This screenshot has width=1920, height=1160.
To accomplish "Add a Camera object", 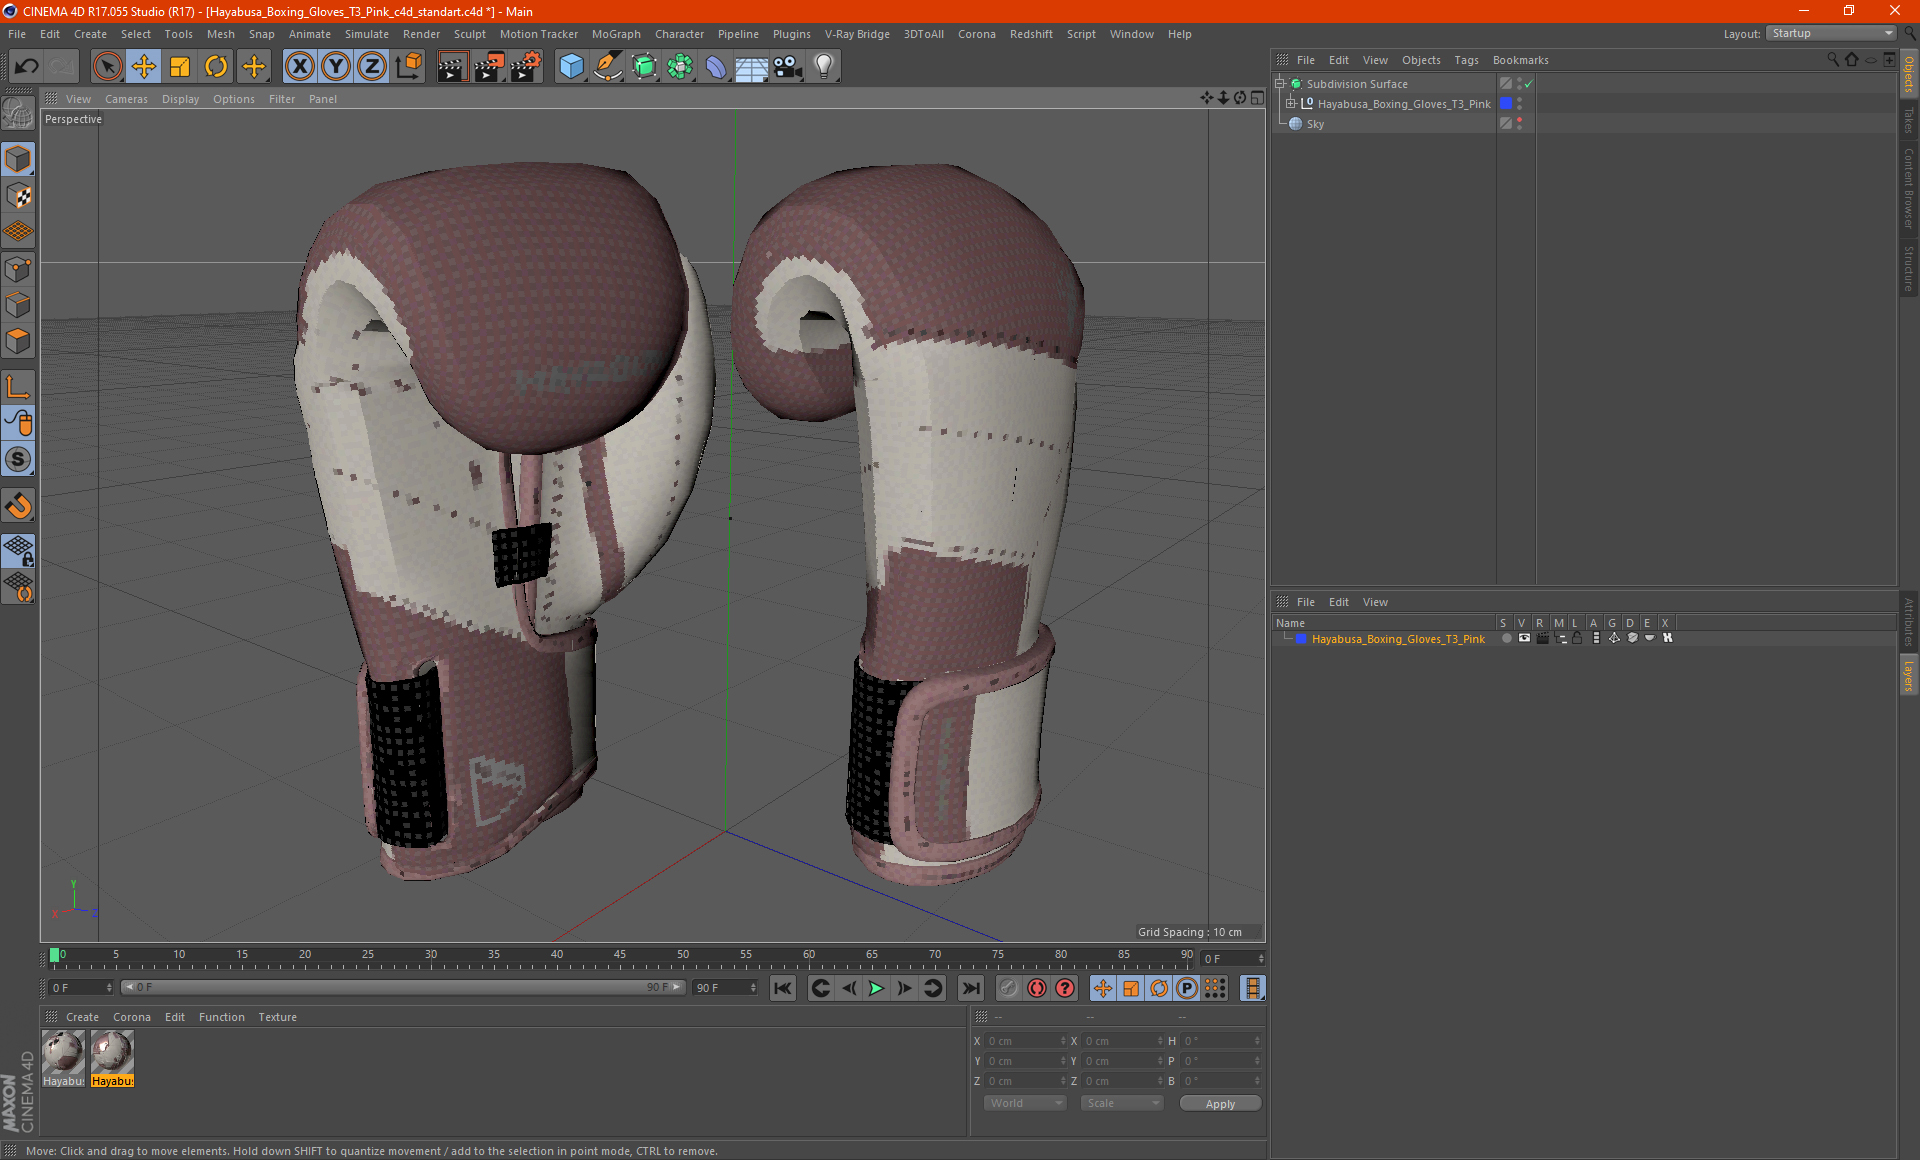I will coord(788,67).
